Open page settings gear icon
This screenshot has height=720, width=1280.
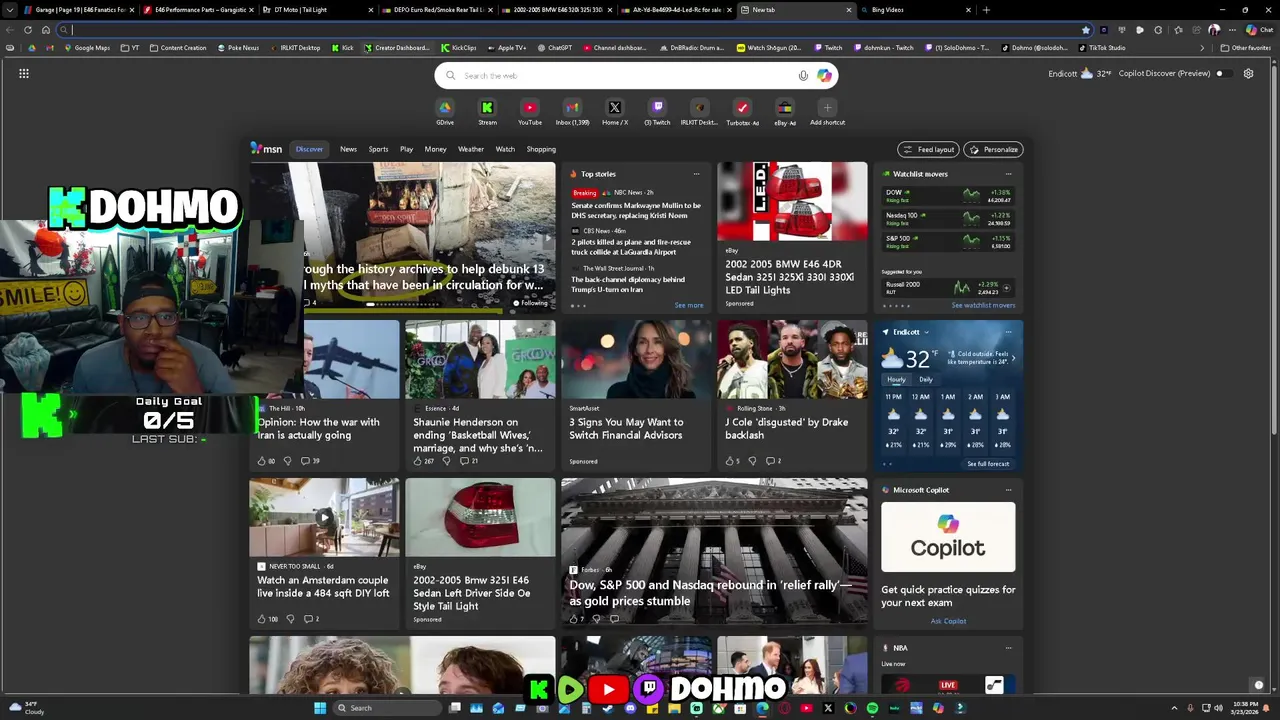pyautogui.click(x=1248, y=73)
